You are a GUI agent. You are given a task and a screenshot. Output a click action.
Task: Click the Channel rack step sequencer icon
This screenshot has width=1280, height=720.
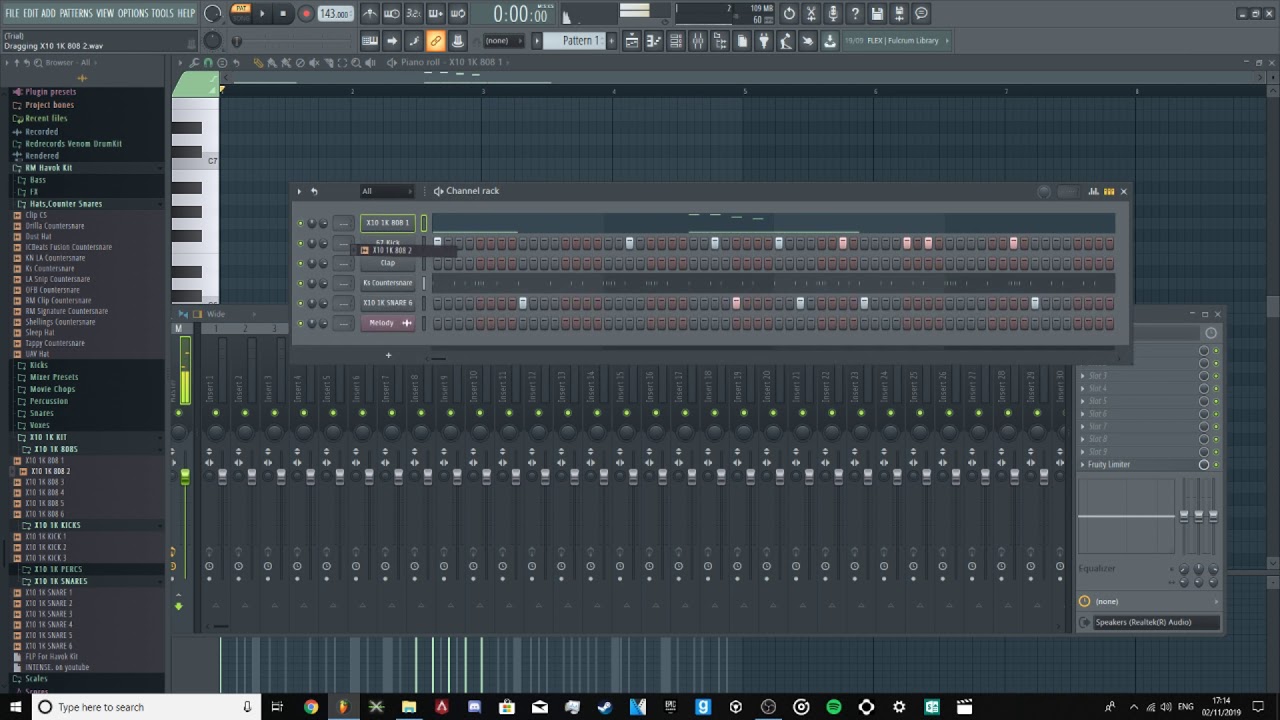coord(1109,191)
